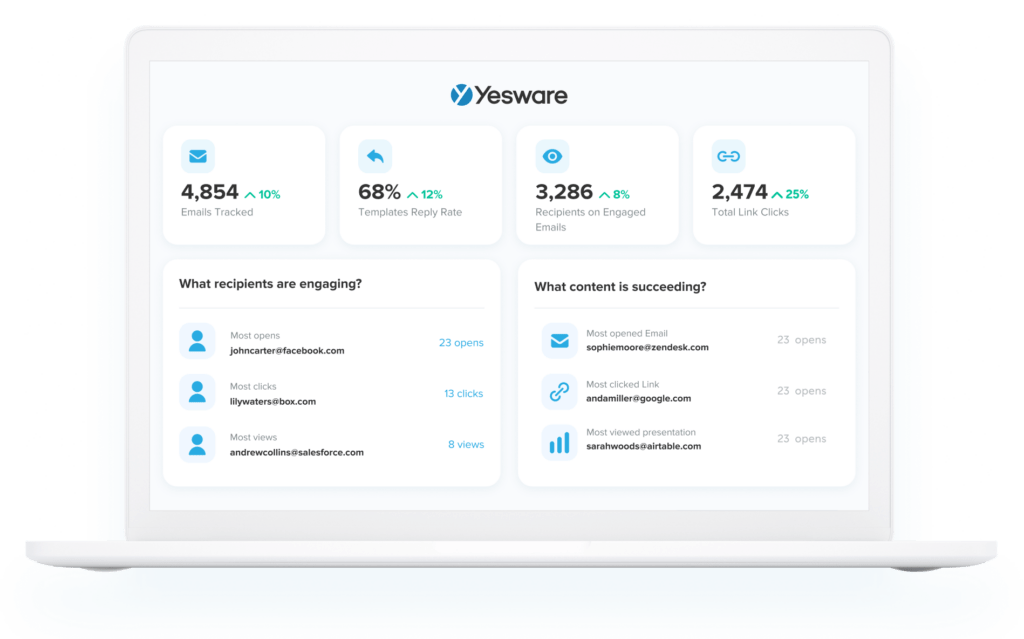This screenshot has width=1024, height=639.
Task: Click the 23 opens count for sarahwoods
Action: (801, 438)
